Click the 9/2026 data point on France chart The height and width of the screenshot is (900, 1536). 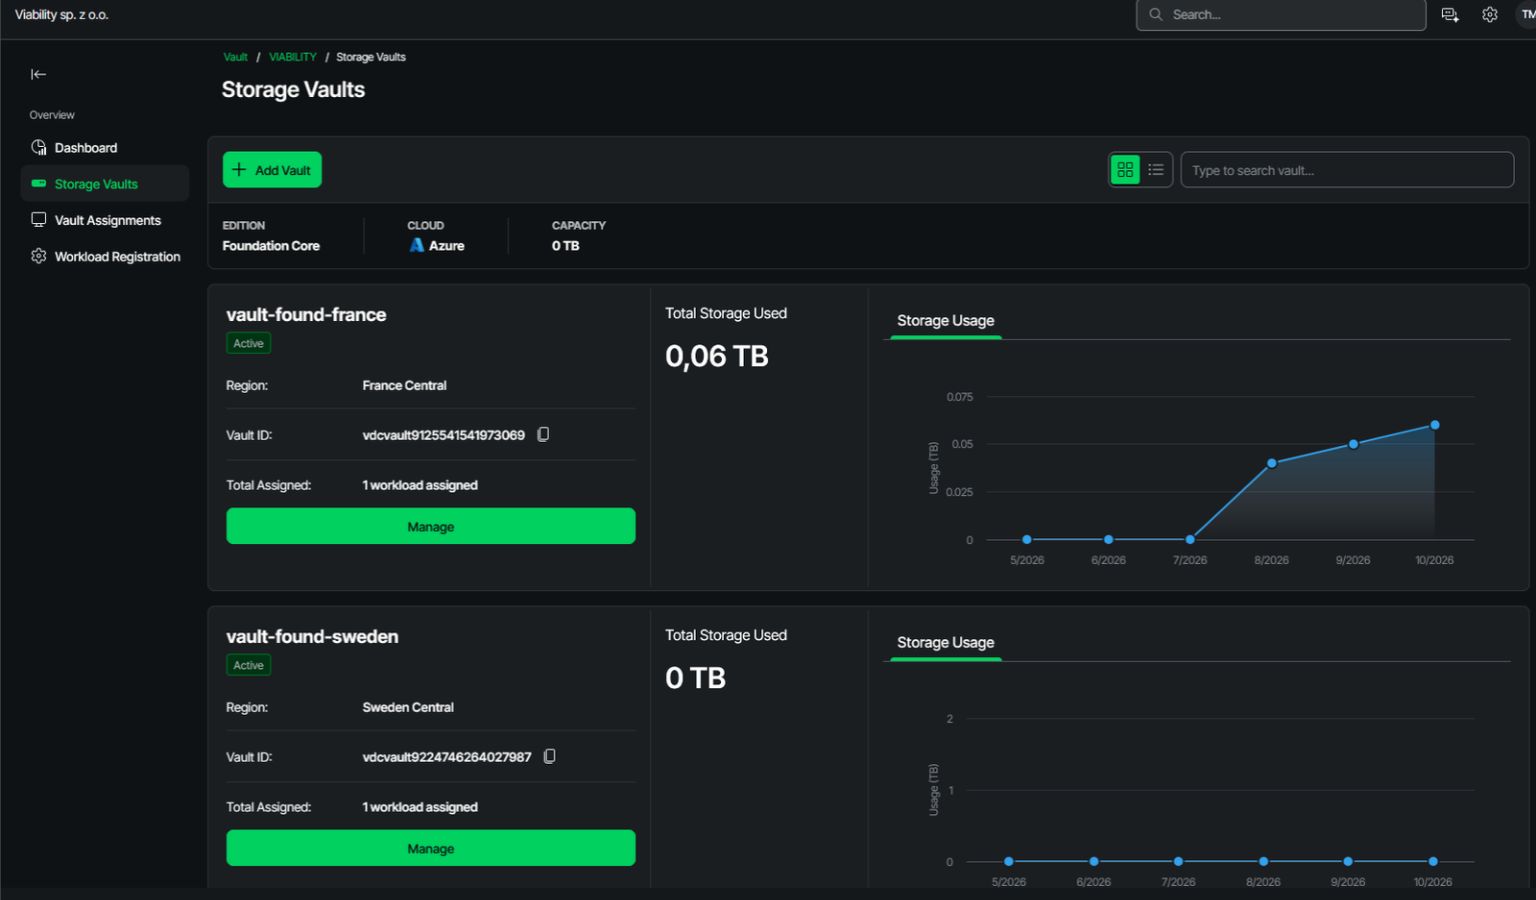(1353, 444)
